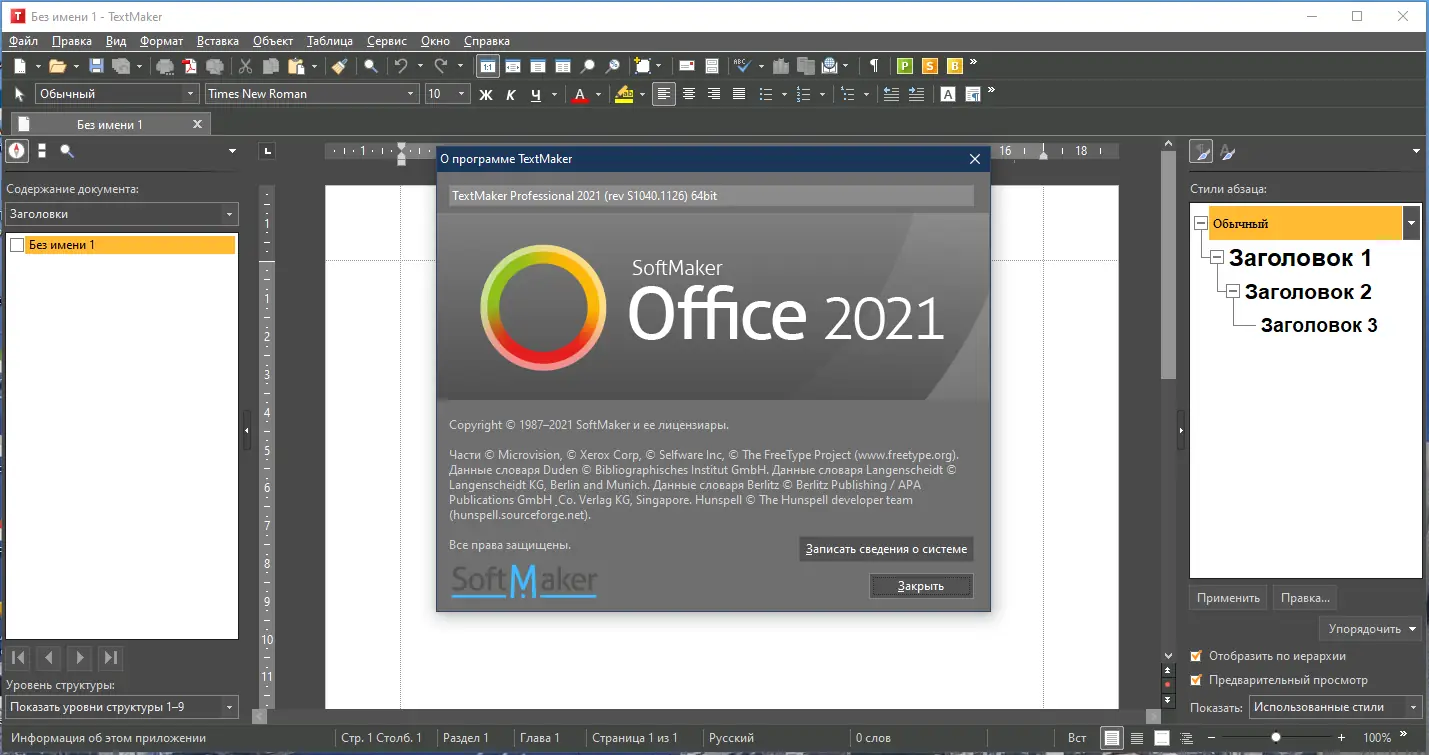Close the 'О программе TextMaker' dialog with X
Screen dimensions: 1429x755
click(x=975, y=159)
